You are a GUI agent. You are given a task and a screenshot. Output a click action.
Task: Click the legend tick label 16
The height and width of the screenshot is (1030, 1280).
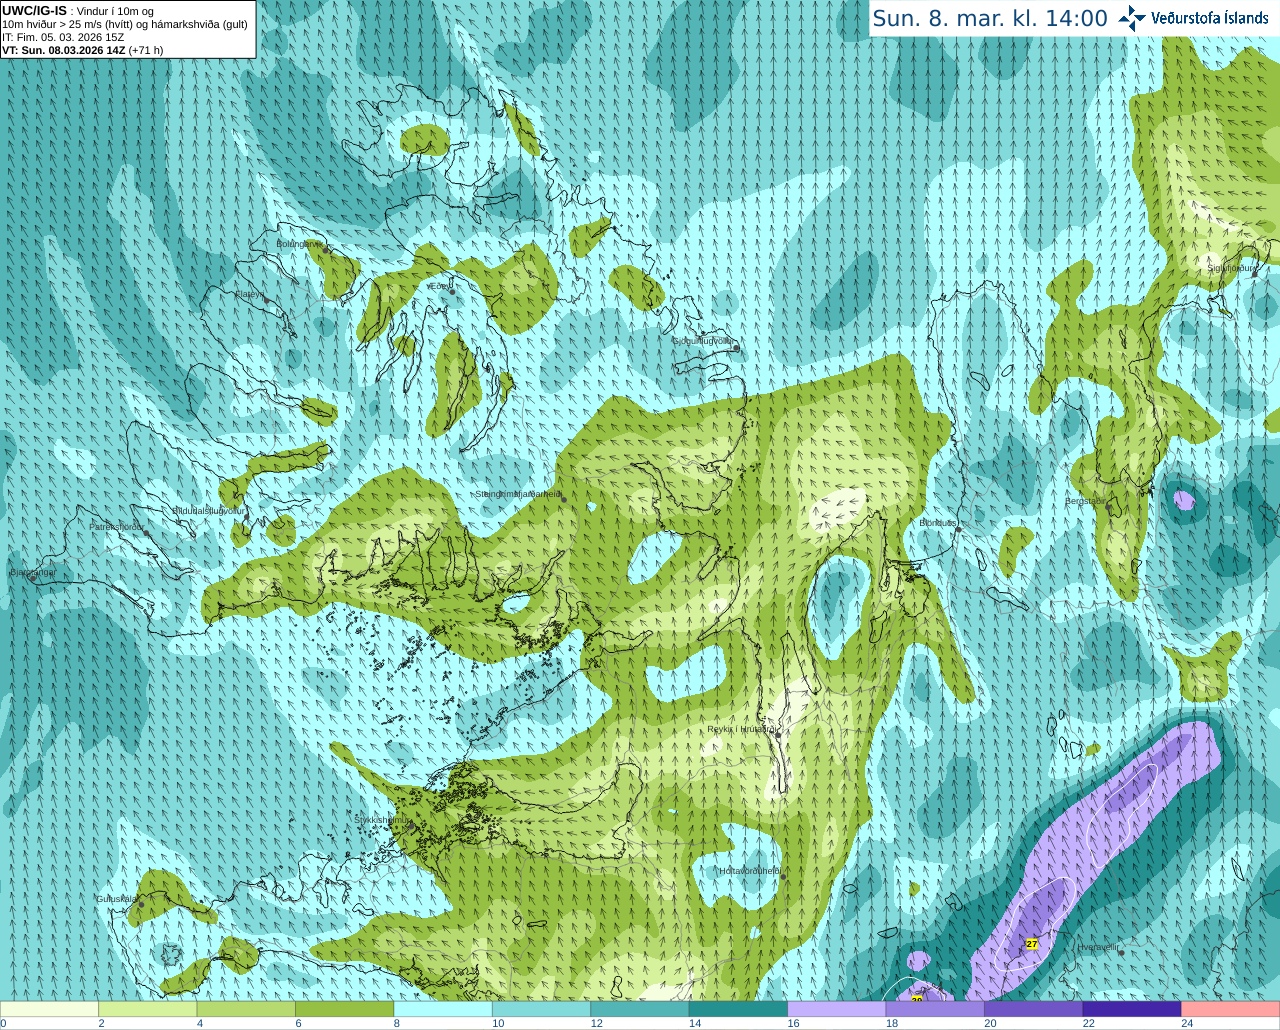pyautogui.click(x=793, y=1023)
